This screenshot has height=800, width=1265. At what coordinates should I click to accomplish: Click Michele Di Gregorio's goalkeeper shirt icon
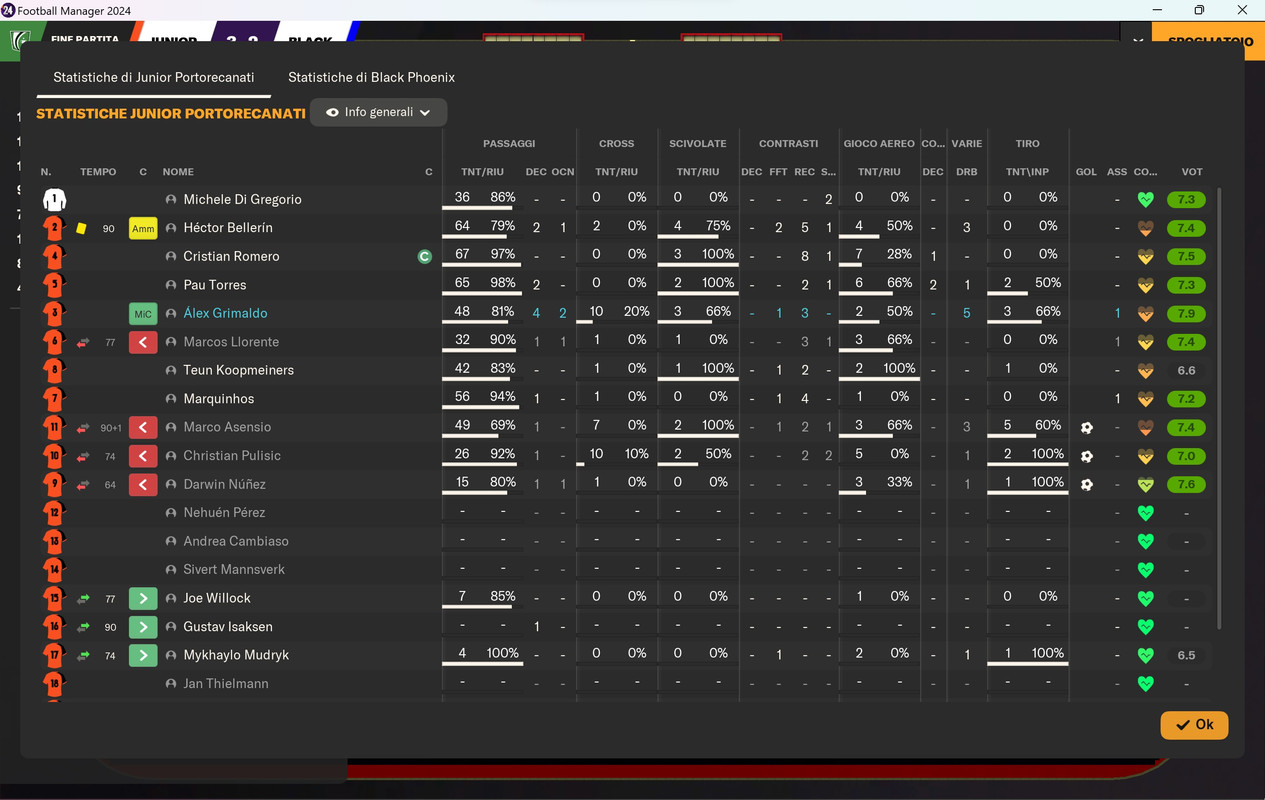(x=54, y=199)
